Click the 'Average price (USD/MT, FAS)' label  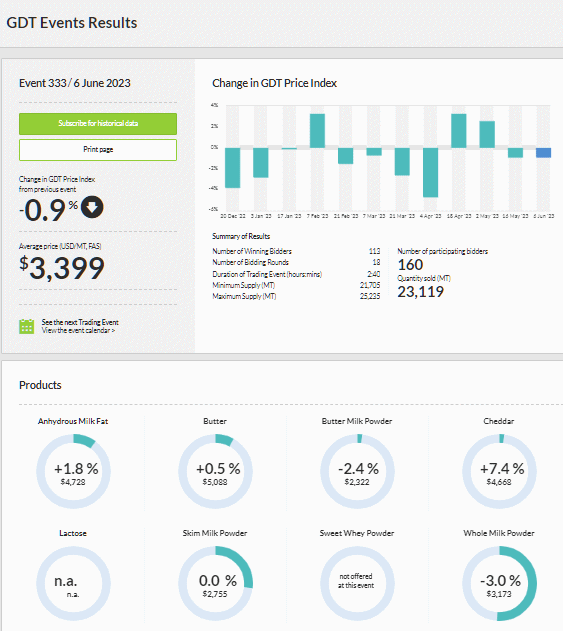pyautogui.click(x=60, y=246)
